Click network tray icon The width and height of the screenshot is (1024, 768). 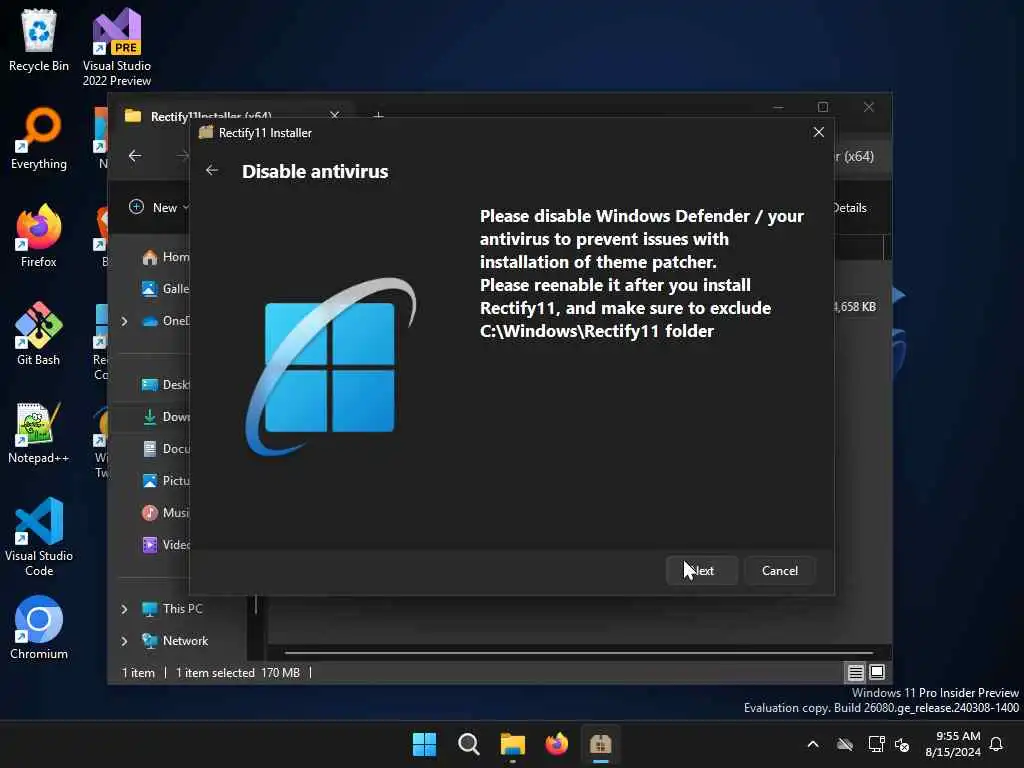876,744
